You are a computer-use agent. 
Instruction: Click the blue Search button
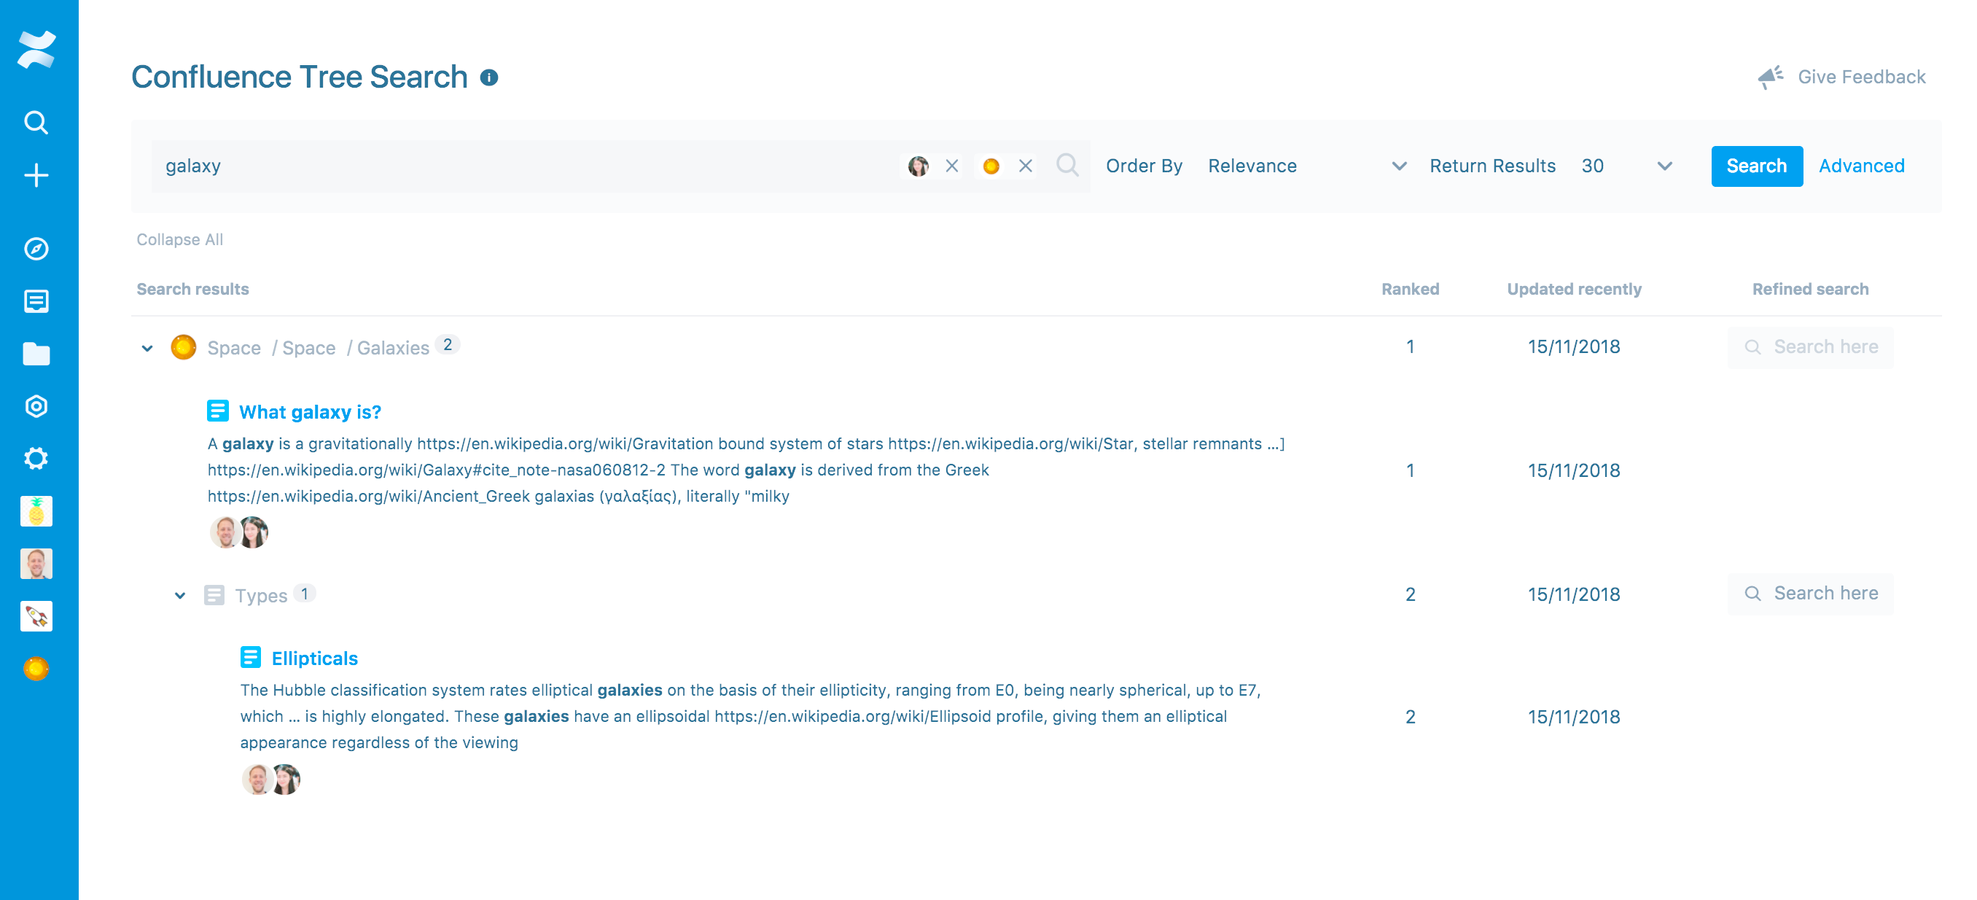(1756, 166)
